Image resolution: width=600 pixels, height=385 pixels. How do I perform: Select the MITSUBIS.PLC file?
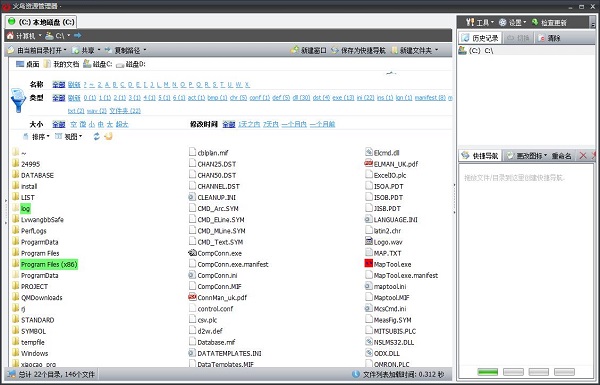click(x=395, y=331)
